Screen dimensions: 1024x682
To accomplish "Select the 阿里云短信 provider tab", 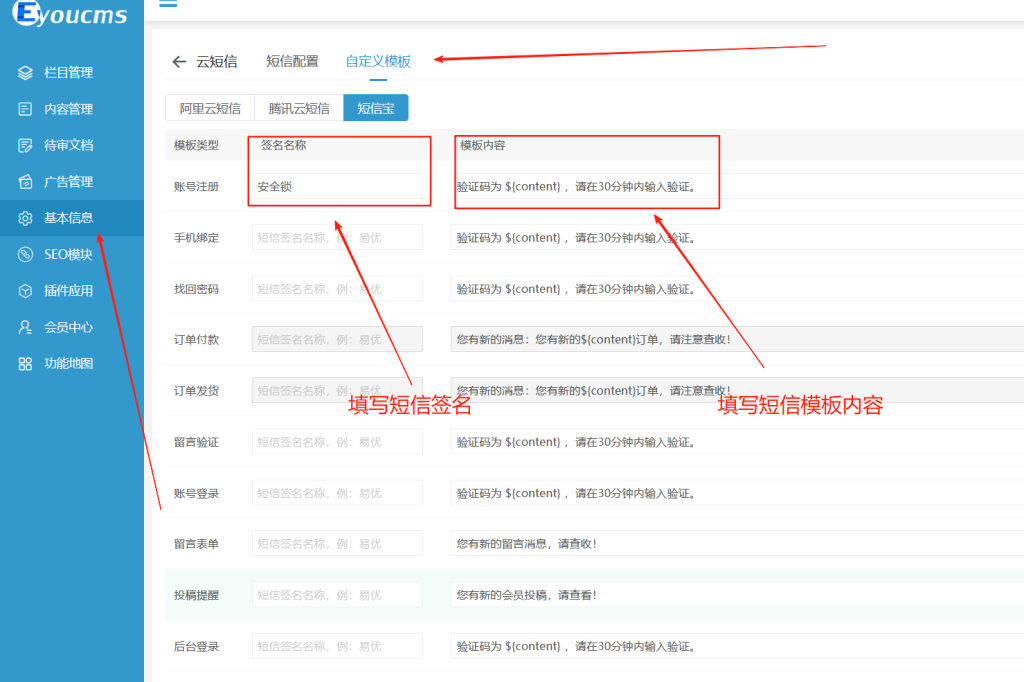I will click(x=211, y=107).
